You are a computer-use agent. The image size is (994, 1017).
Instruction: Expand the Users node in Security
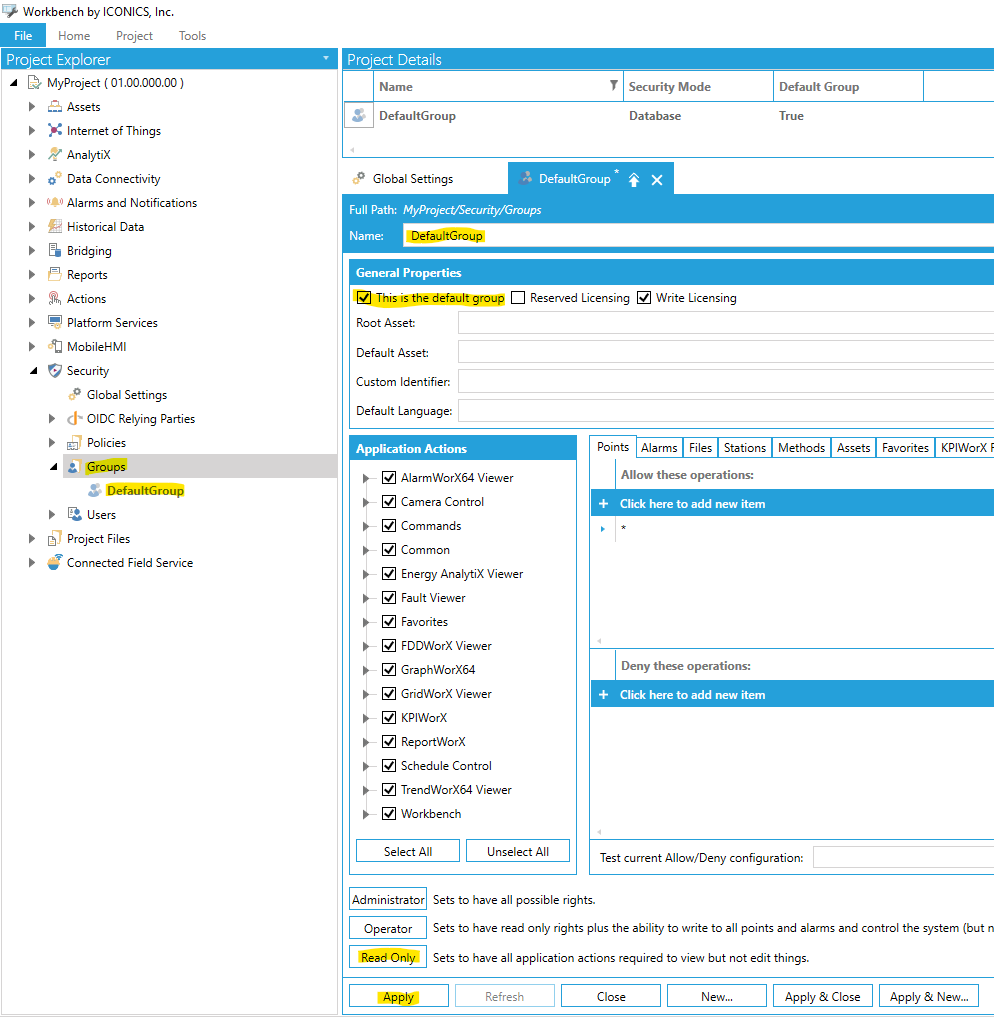pyautogui.click(x=53, y=515)
